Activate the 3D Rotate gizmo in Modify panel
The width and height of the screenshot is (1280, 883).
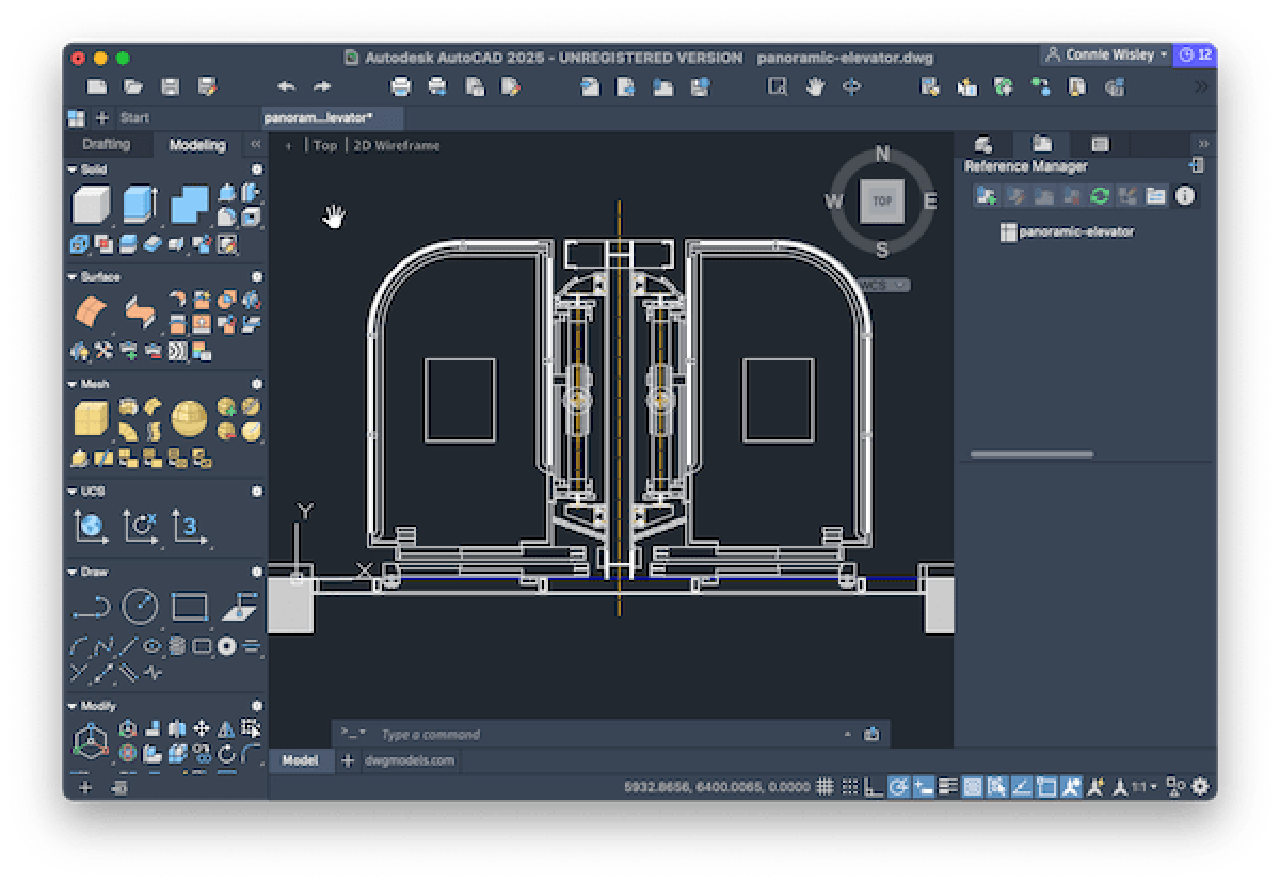point(126,751)
